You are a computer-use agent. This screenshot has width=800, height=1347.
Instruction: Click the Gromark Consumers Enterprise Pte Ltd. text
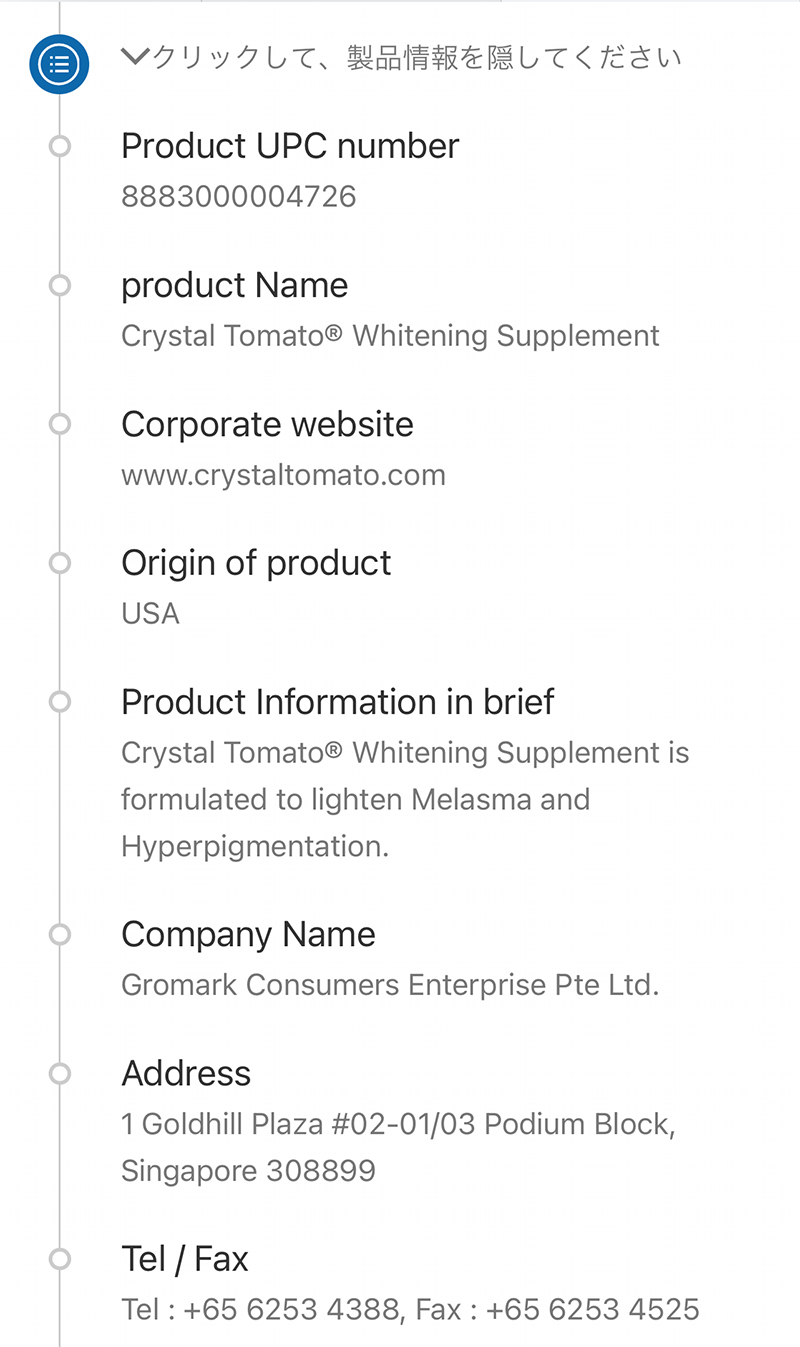[390, 985]
